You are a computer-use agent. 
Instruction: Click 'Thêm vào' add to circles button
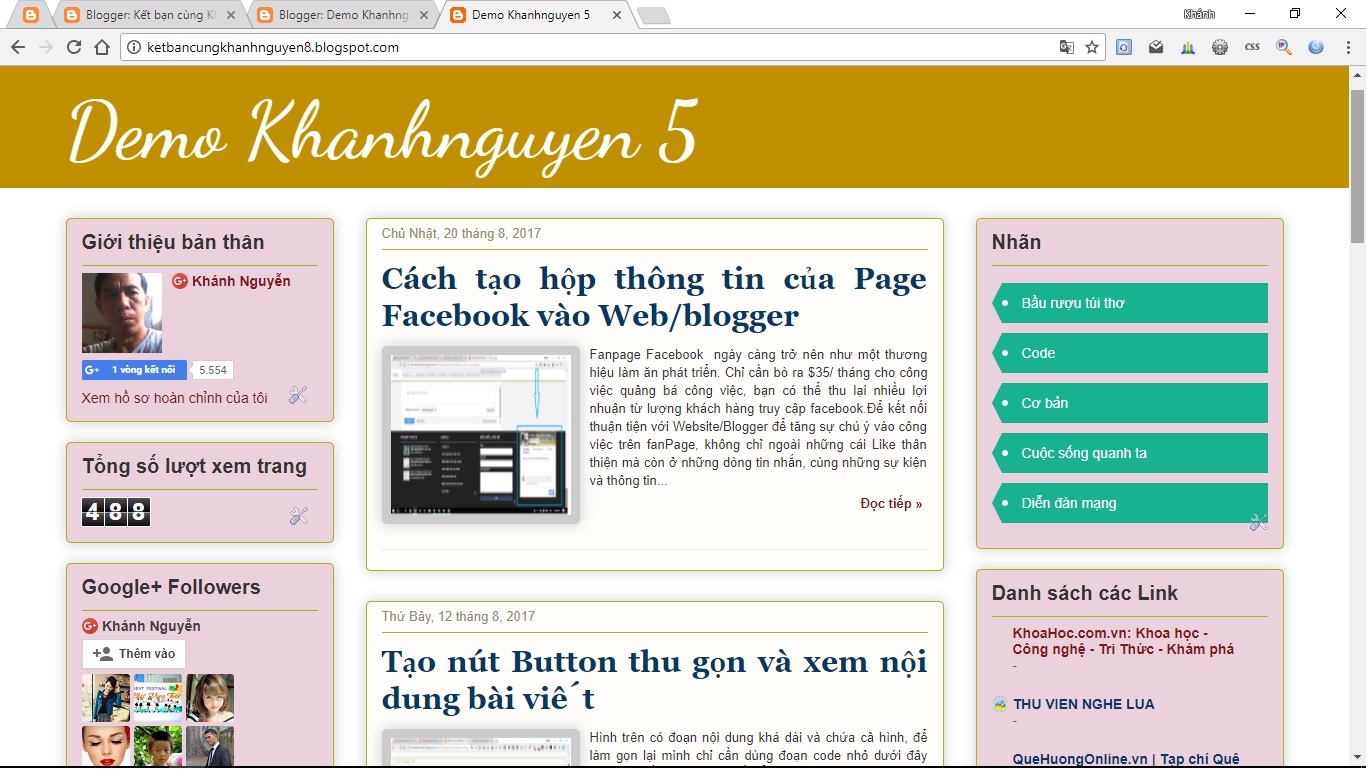point(134,654)
